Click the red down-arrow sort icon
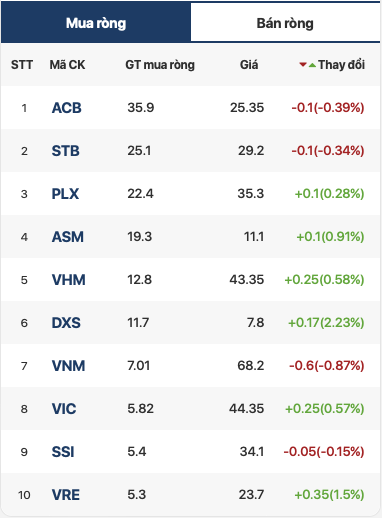This screenshot has width=382, height=518. [303, 65]
